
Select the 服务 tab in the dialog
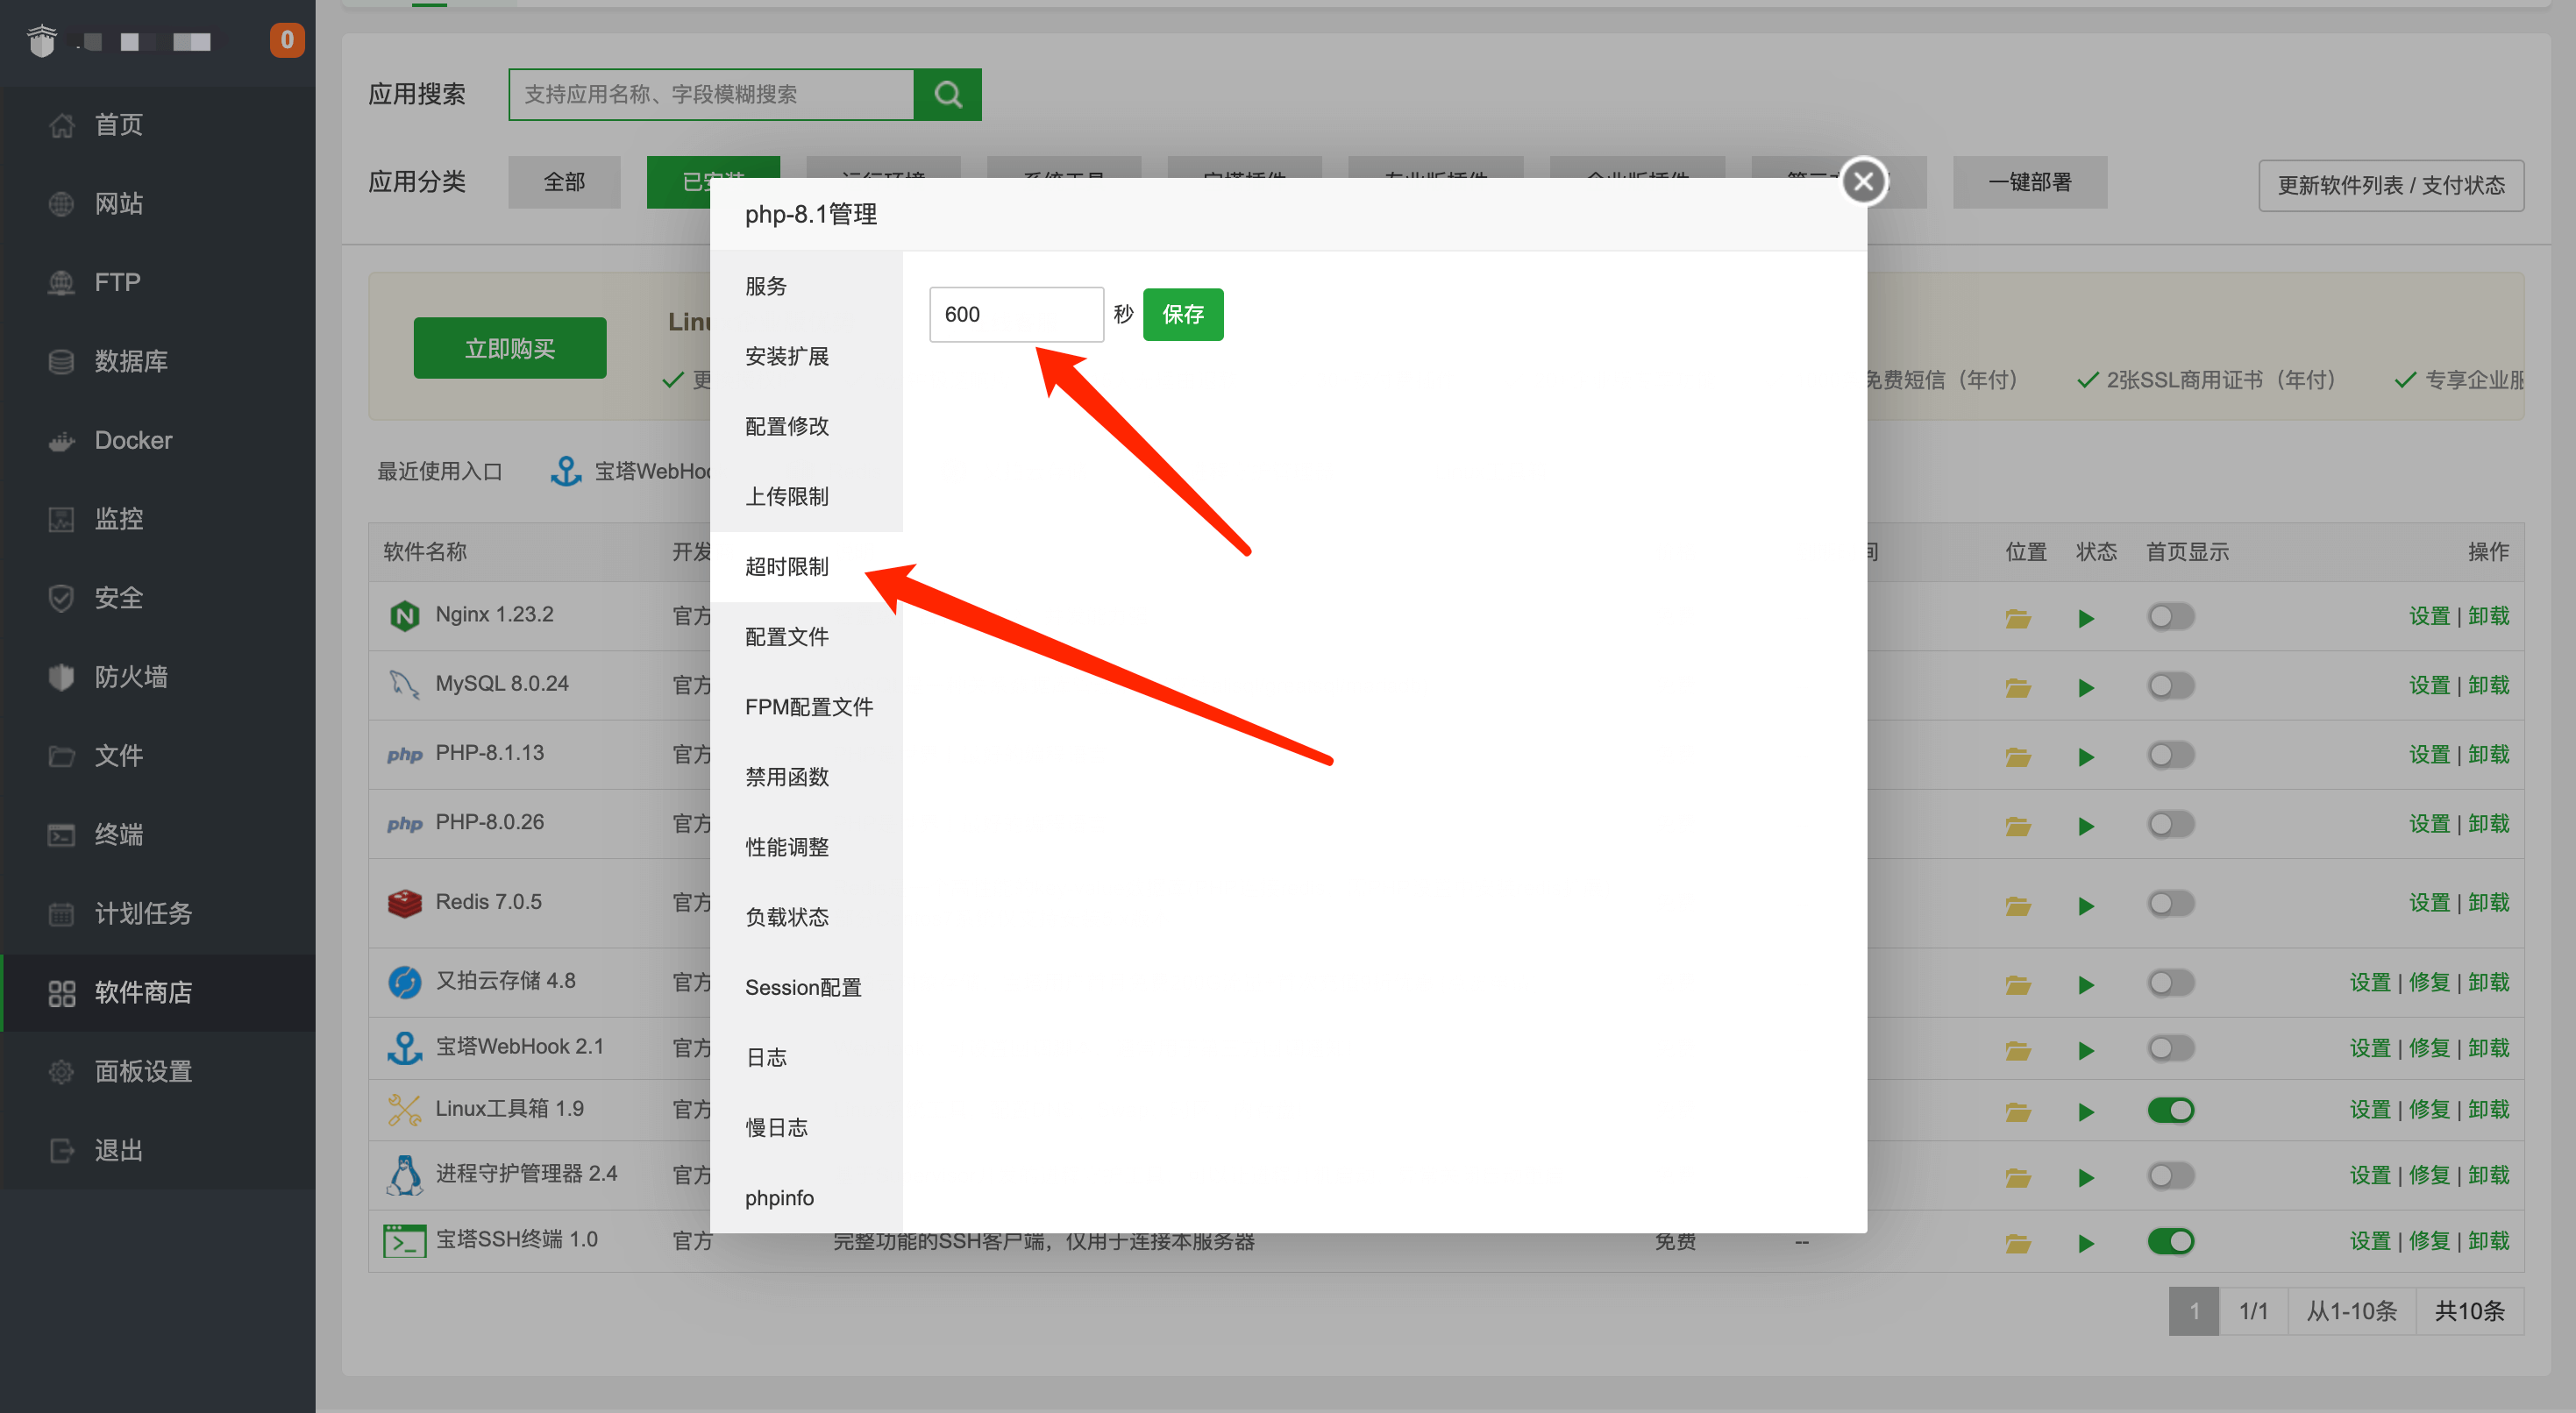806,286
